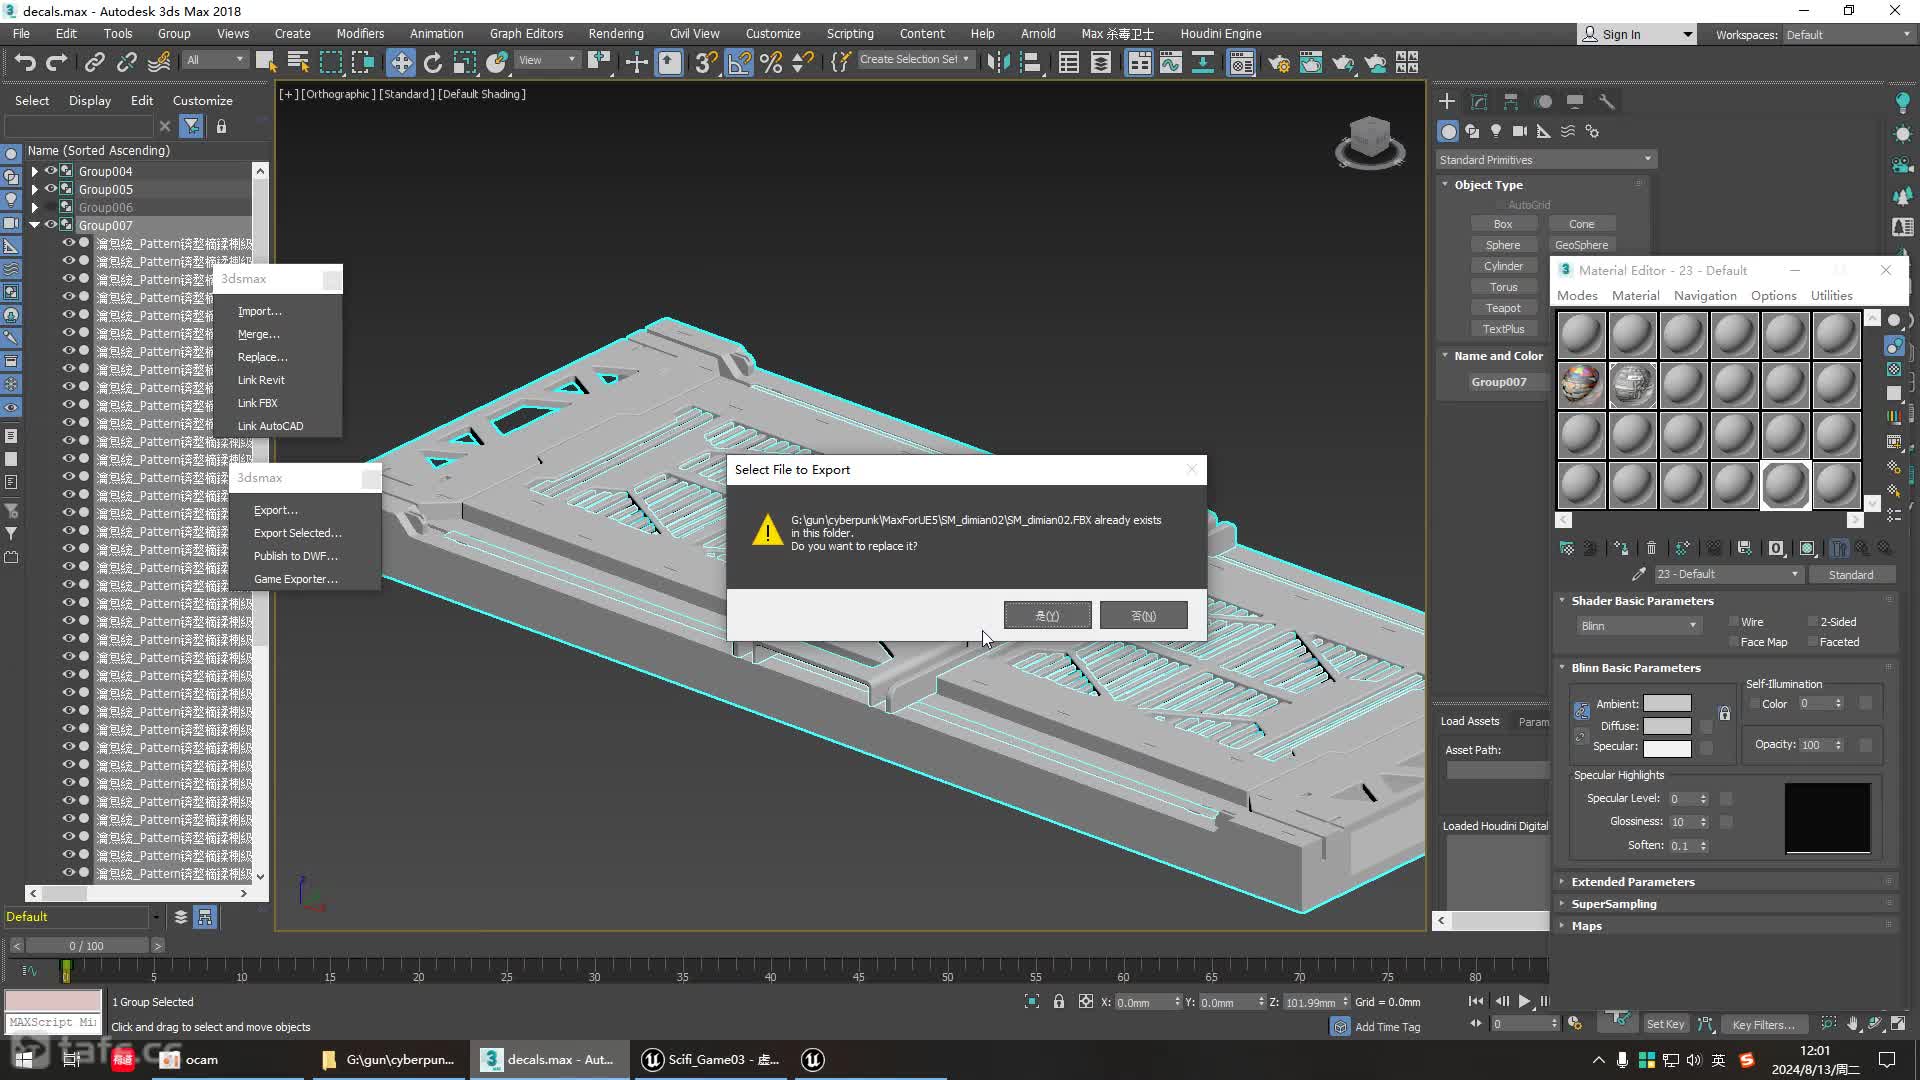Open the Blinn shader type dropdown
Image resolution: width=1920 pixels, height=1080 pixels.
click(x=1638, y=626)
